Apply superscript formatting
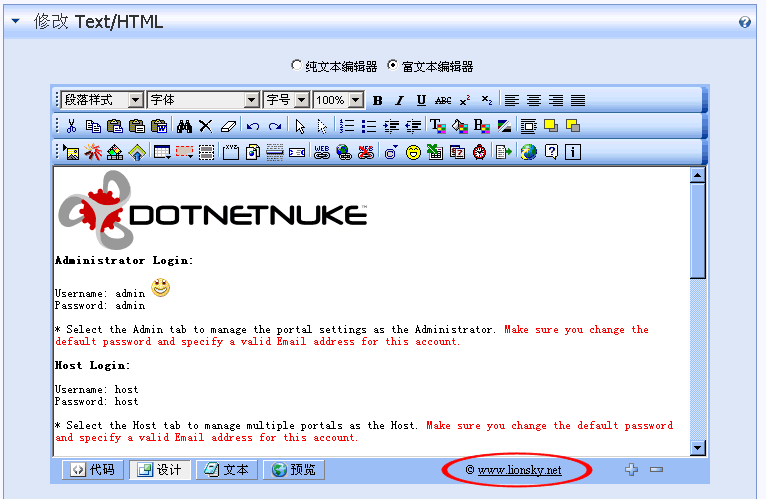Viewport: 766px width, 499px height. [465, 100]
